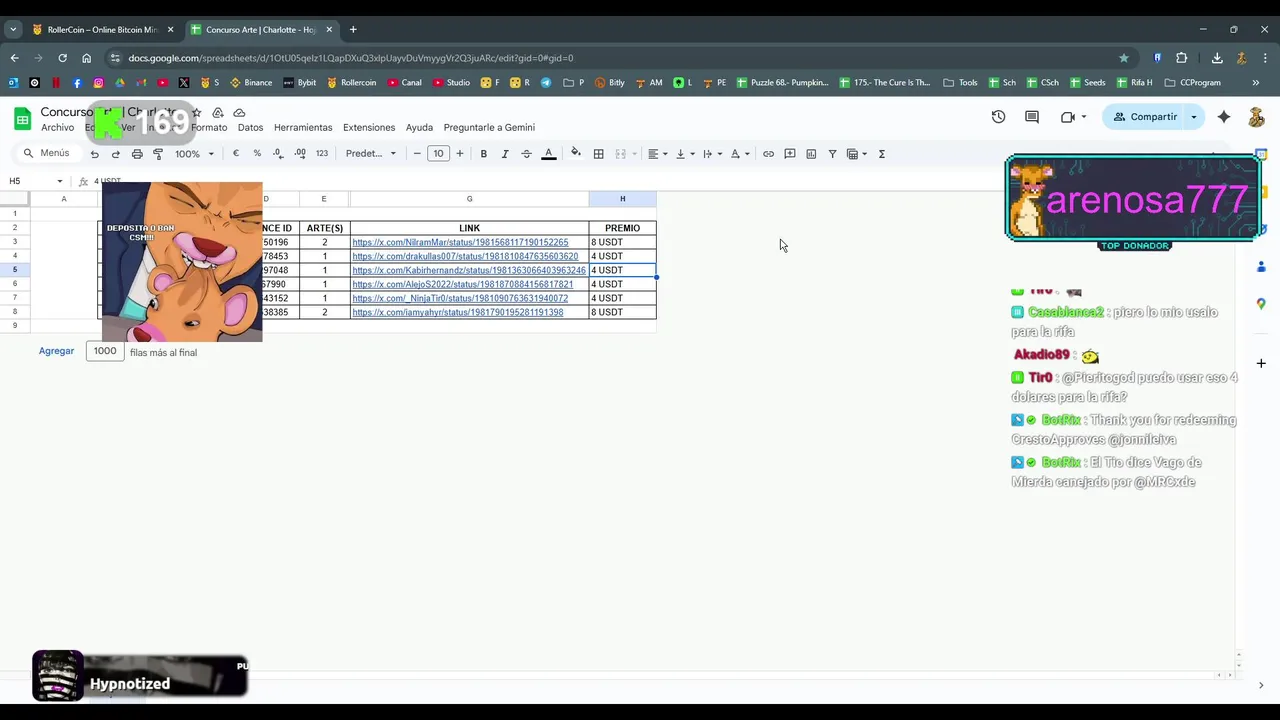This screenshot has height=720, width=1280.
Task: Open the borders tool
Action: pos(598,154)
